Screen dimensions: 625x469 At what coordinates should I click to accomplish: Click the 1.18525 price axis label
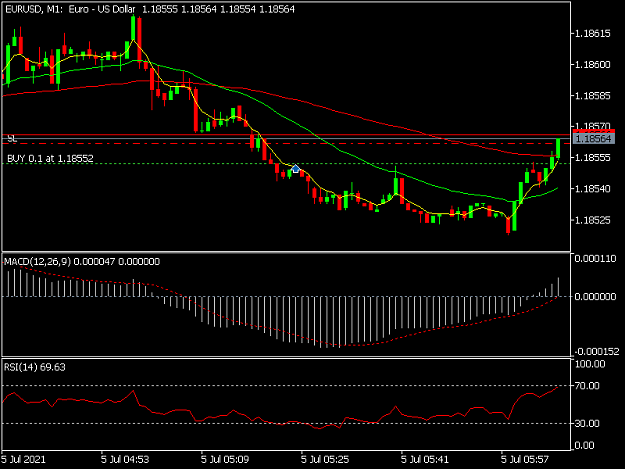pos(593,220)
